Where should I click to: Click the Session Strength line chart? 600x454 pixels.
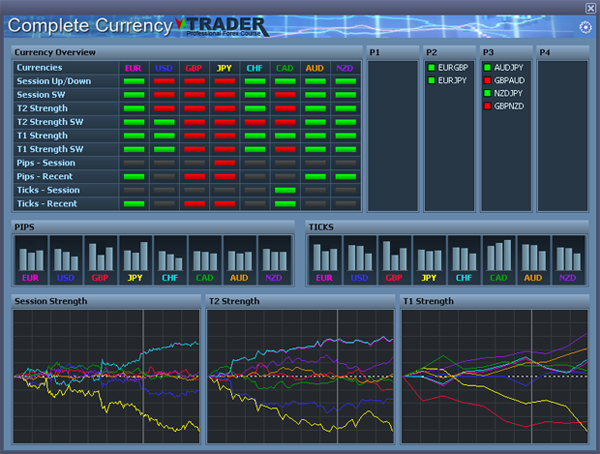click(x=106, y=376)
